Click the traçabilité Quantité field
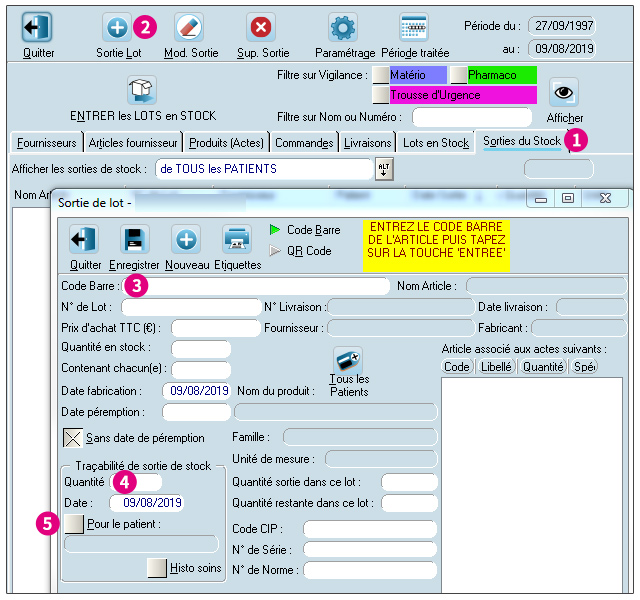This screenshot has height=600, width=640. 136,482
